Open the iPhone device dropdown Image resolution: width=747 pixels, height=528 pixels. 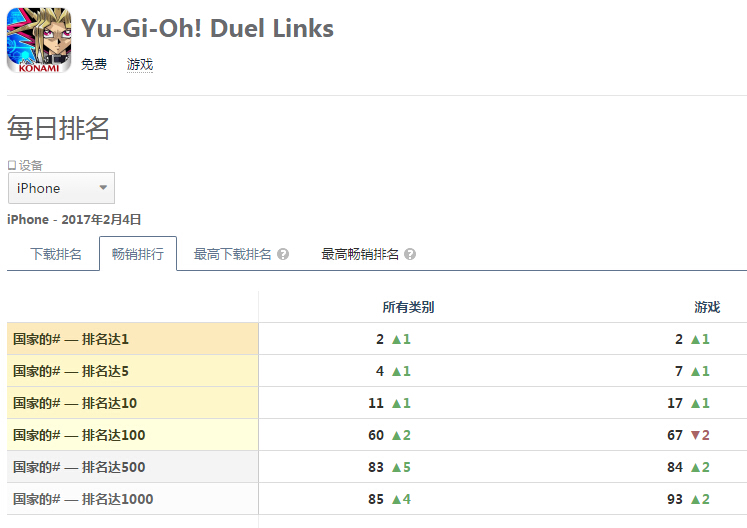[61, 188]
